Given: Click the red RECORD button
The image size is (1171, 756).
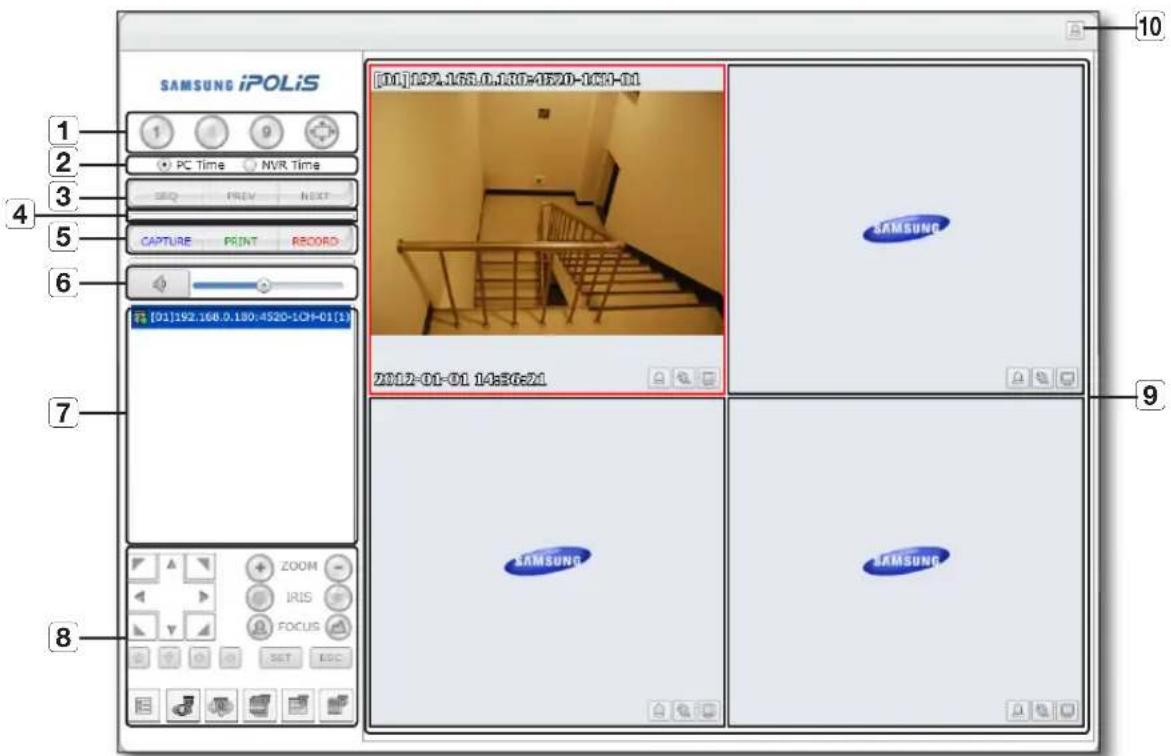Looking at the screenshot, I should 315,241.
